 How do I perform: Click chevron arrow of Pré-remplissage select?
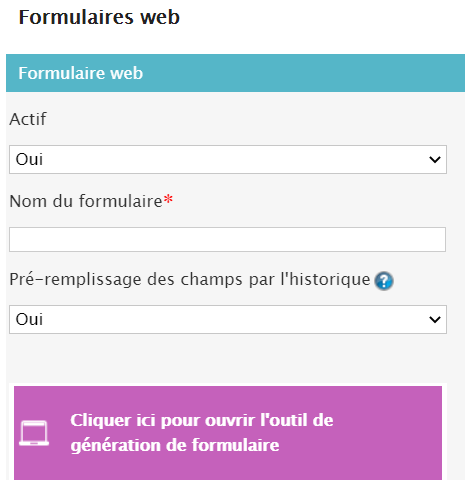[435, 320]
